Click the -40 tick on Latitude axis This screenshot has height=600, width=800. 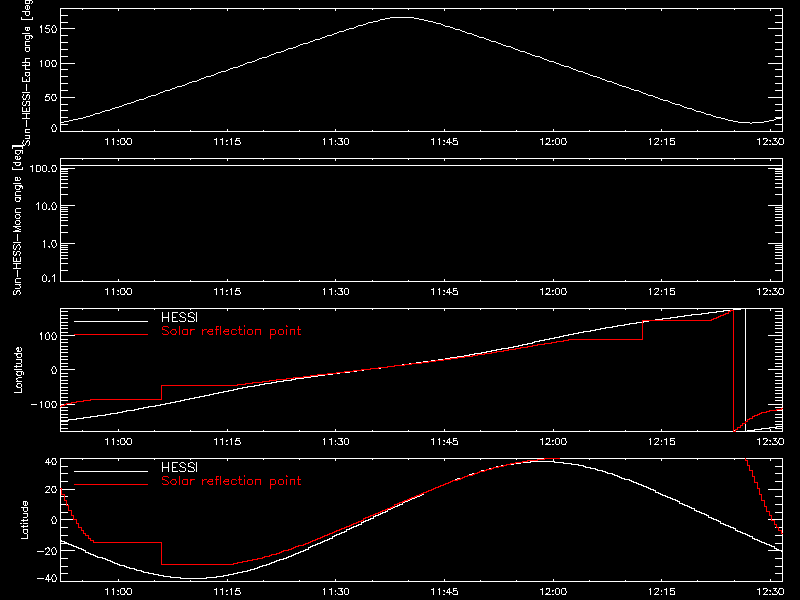(x=47, y=578)
